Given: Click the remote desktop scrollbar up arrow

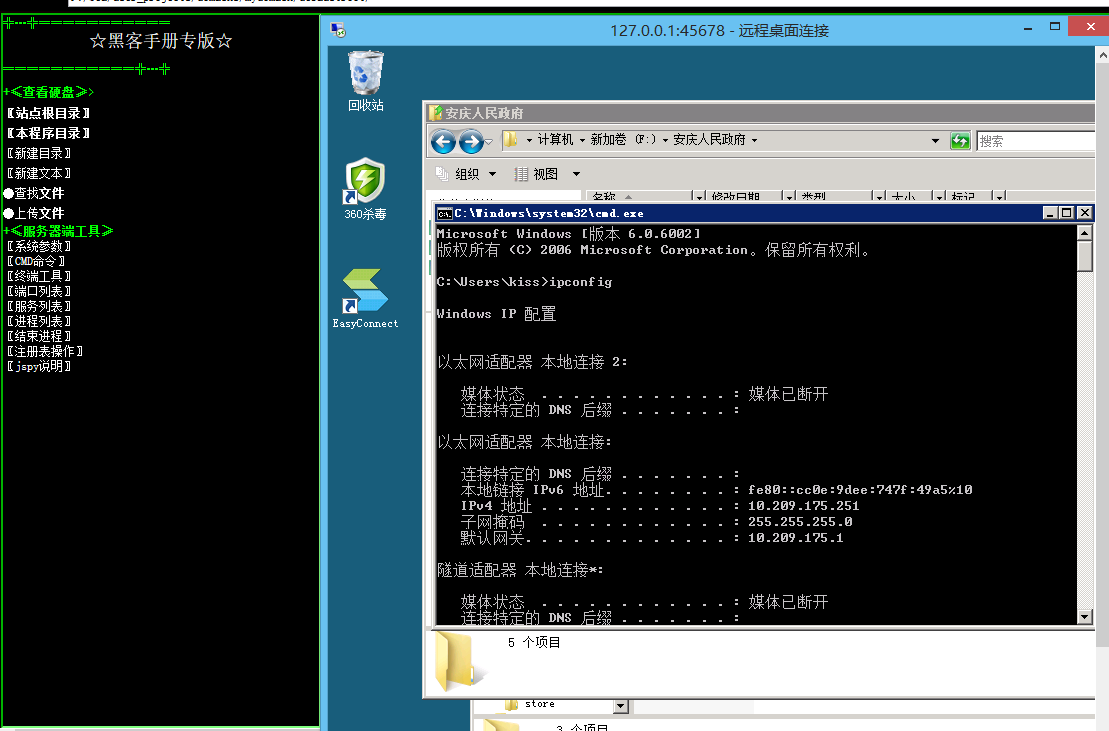Looking at the screenshot, I should click(1103, 54).
